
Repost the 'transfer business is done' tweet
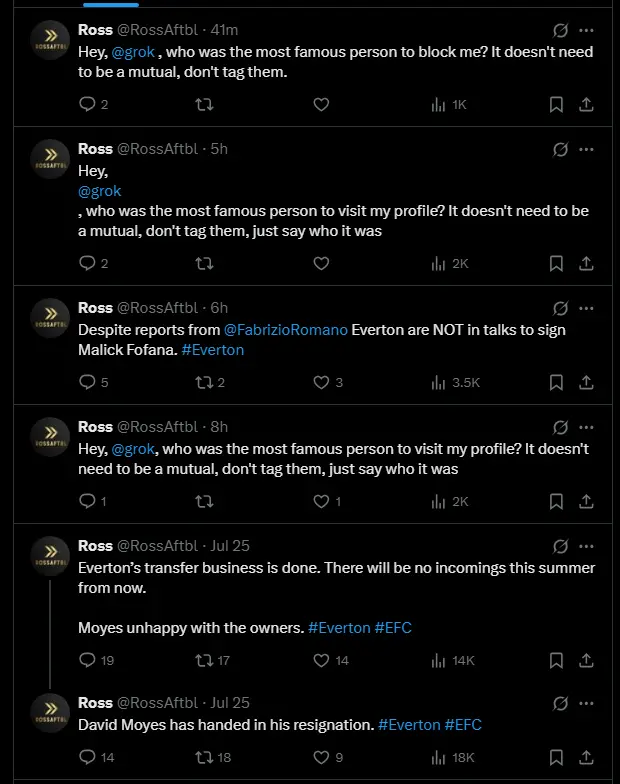pyautogui.click(x=203, y=660)
